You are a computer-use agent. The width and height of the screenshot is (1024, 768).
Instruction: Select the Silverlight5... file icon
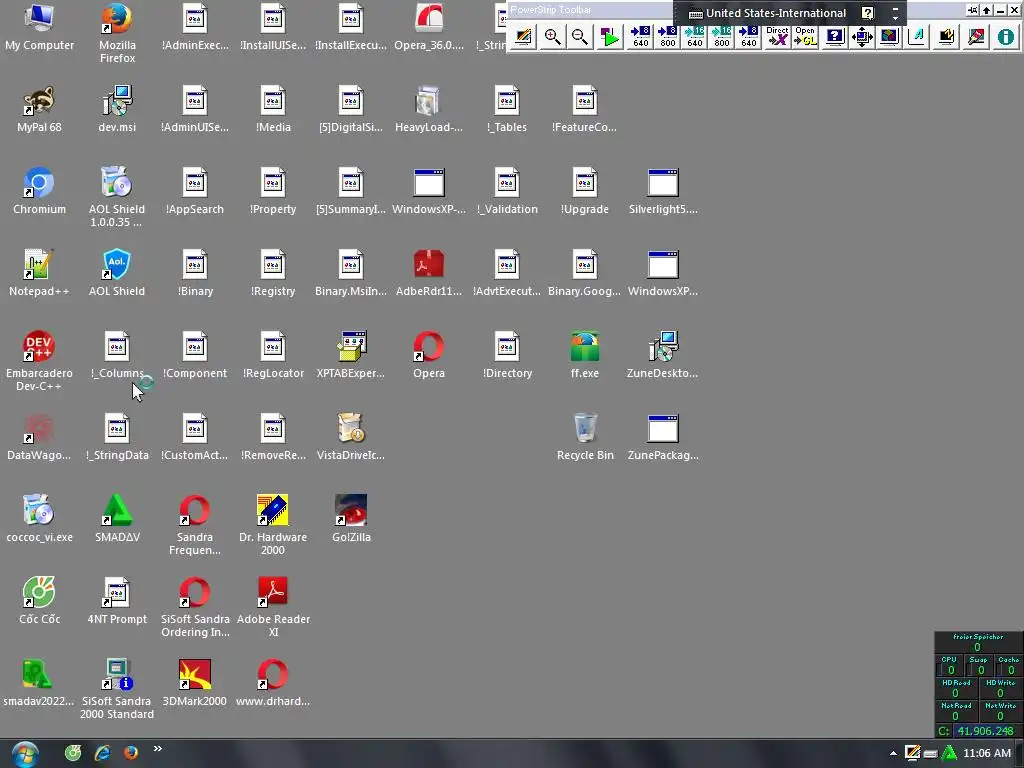pos(663,191)
